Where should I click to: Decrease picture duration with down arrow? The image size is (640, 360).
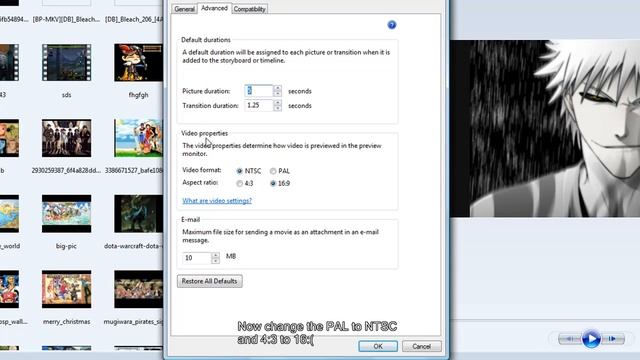click(x=278, y=93)
